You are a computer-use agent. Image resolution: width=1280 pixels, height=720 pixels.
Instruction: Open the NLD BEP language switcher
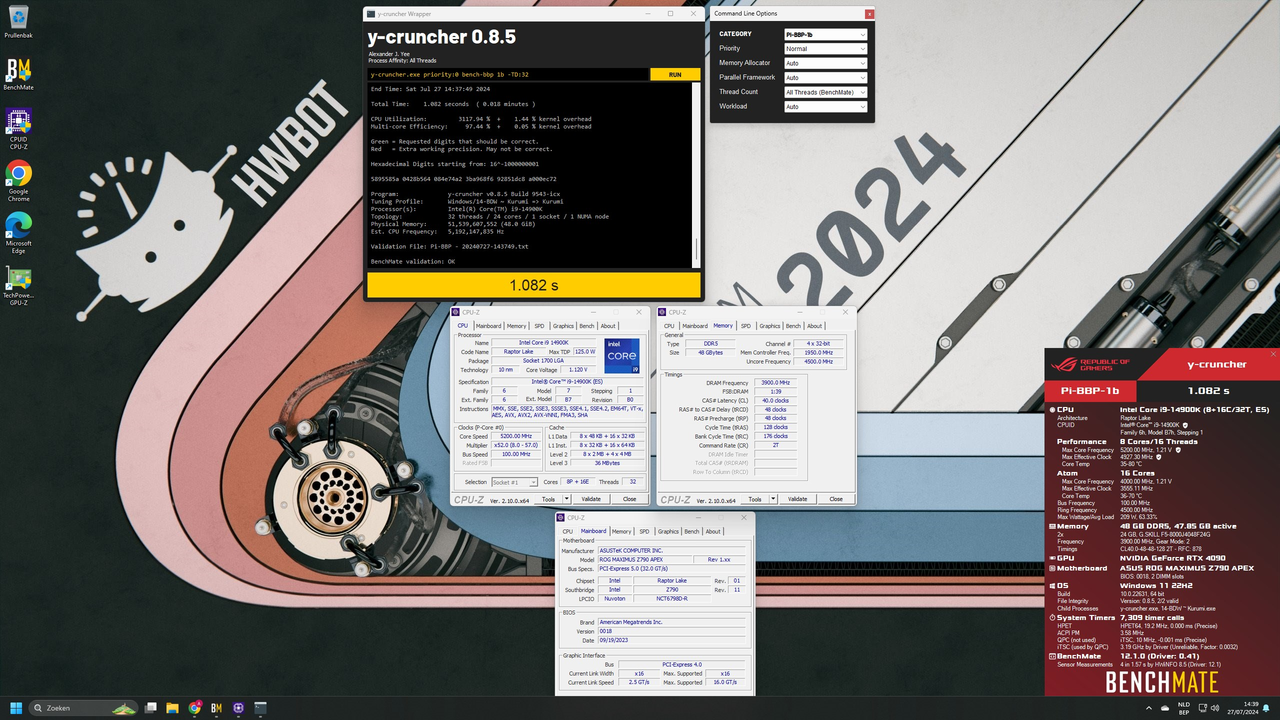coord(1185,708)
